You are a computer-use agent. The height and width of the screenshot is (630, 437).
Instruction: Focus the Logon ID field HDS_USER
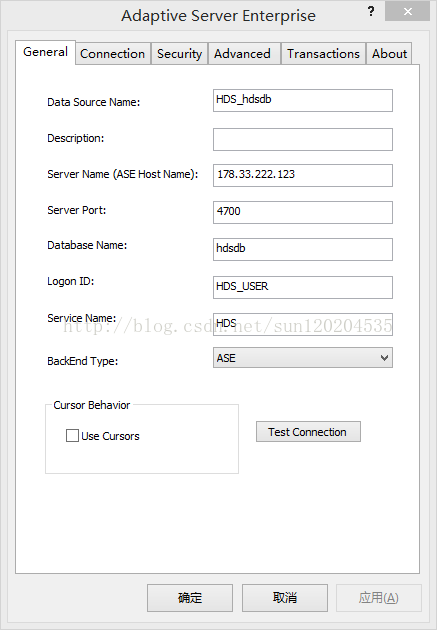pyautogui.click(x=303, y=287)
